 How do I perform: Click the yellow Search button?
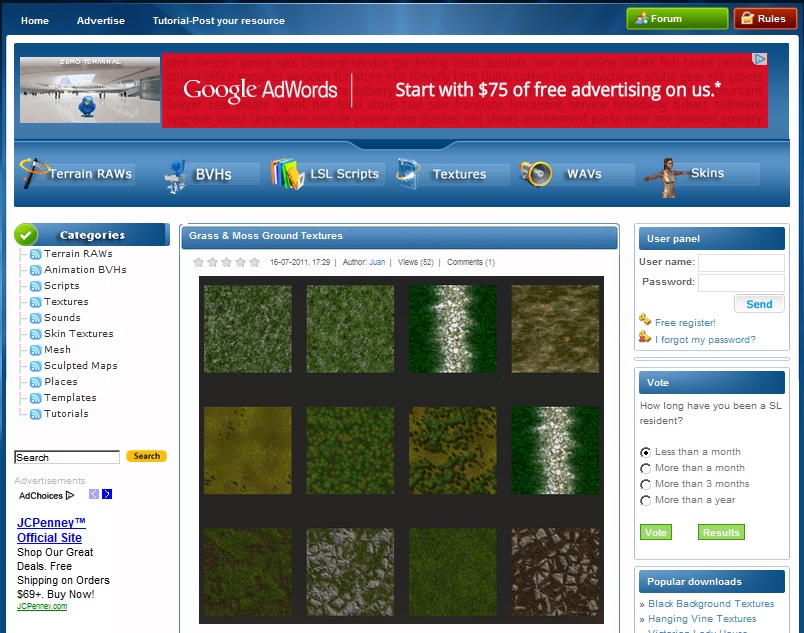(147, 456)
